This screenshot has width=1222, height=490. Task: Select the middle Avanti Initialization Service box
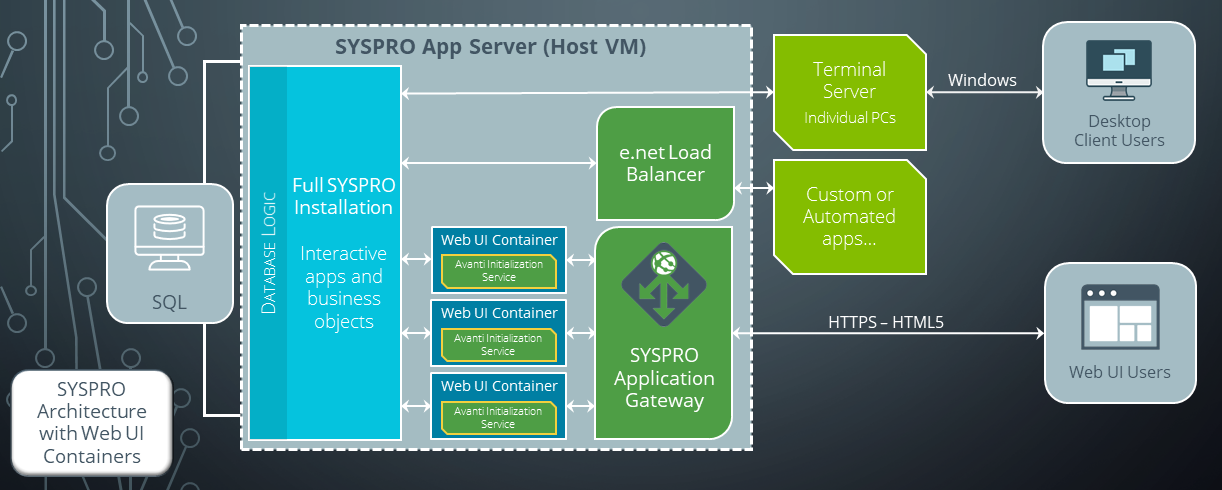pyautogui.click(x=498, y=344)
